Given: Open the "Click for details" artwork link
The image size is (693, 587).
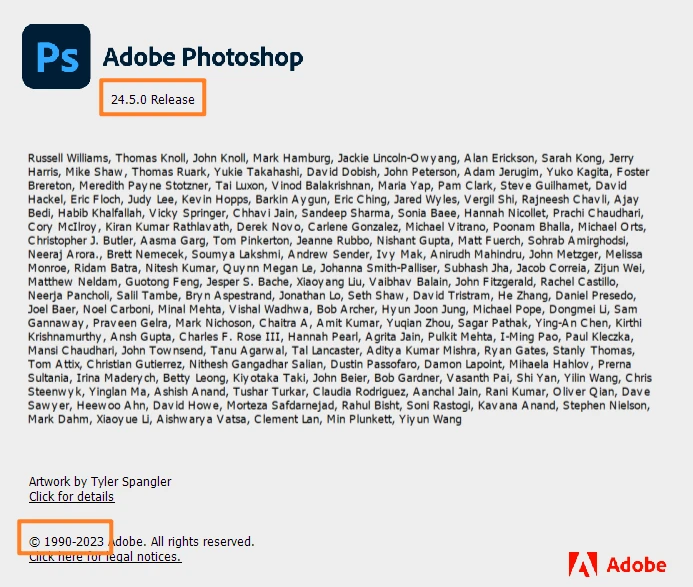Looking at the screenshot, I should click(71, 497).
